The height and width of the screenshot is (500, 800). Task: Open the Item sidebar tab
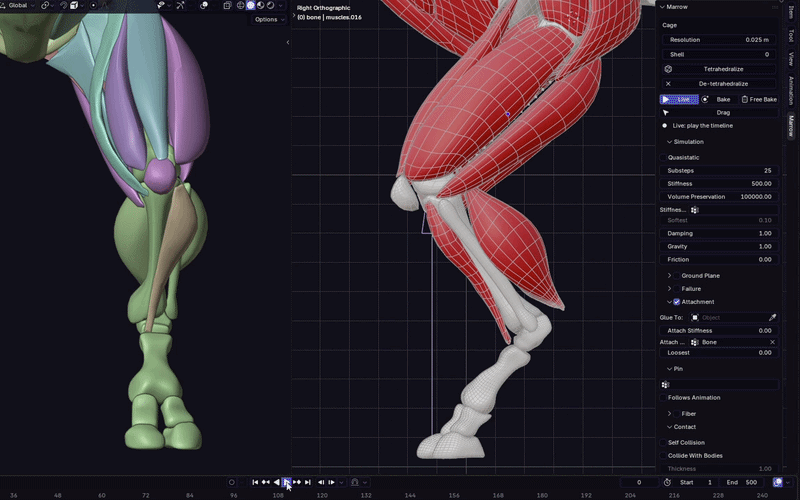click(791, 12)
